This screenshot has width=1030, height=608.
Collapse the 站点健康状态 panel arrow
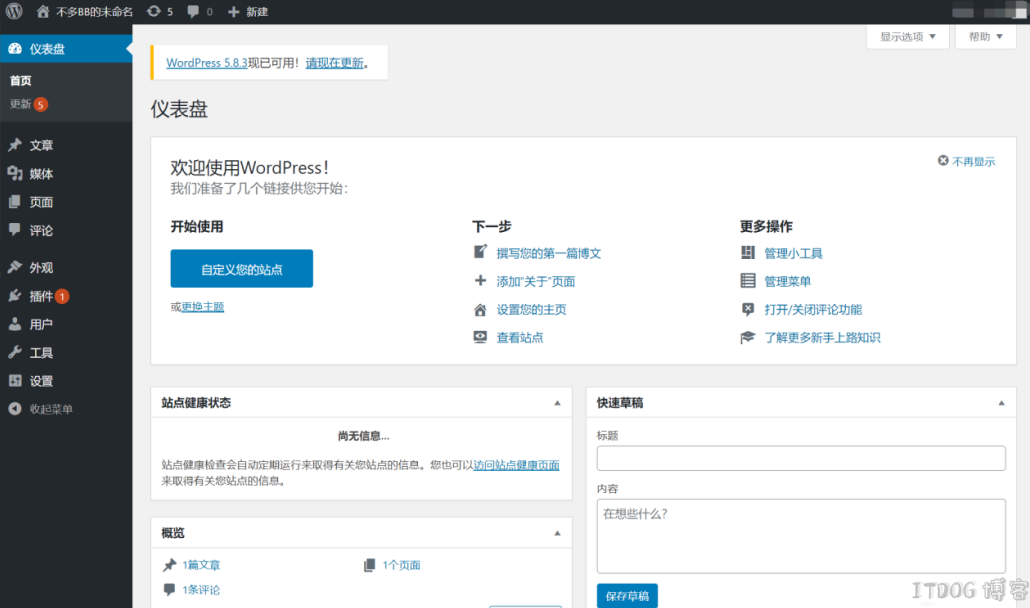tap(557, 403)
